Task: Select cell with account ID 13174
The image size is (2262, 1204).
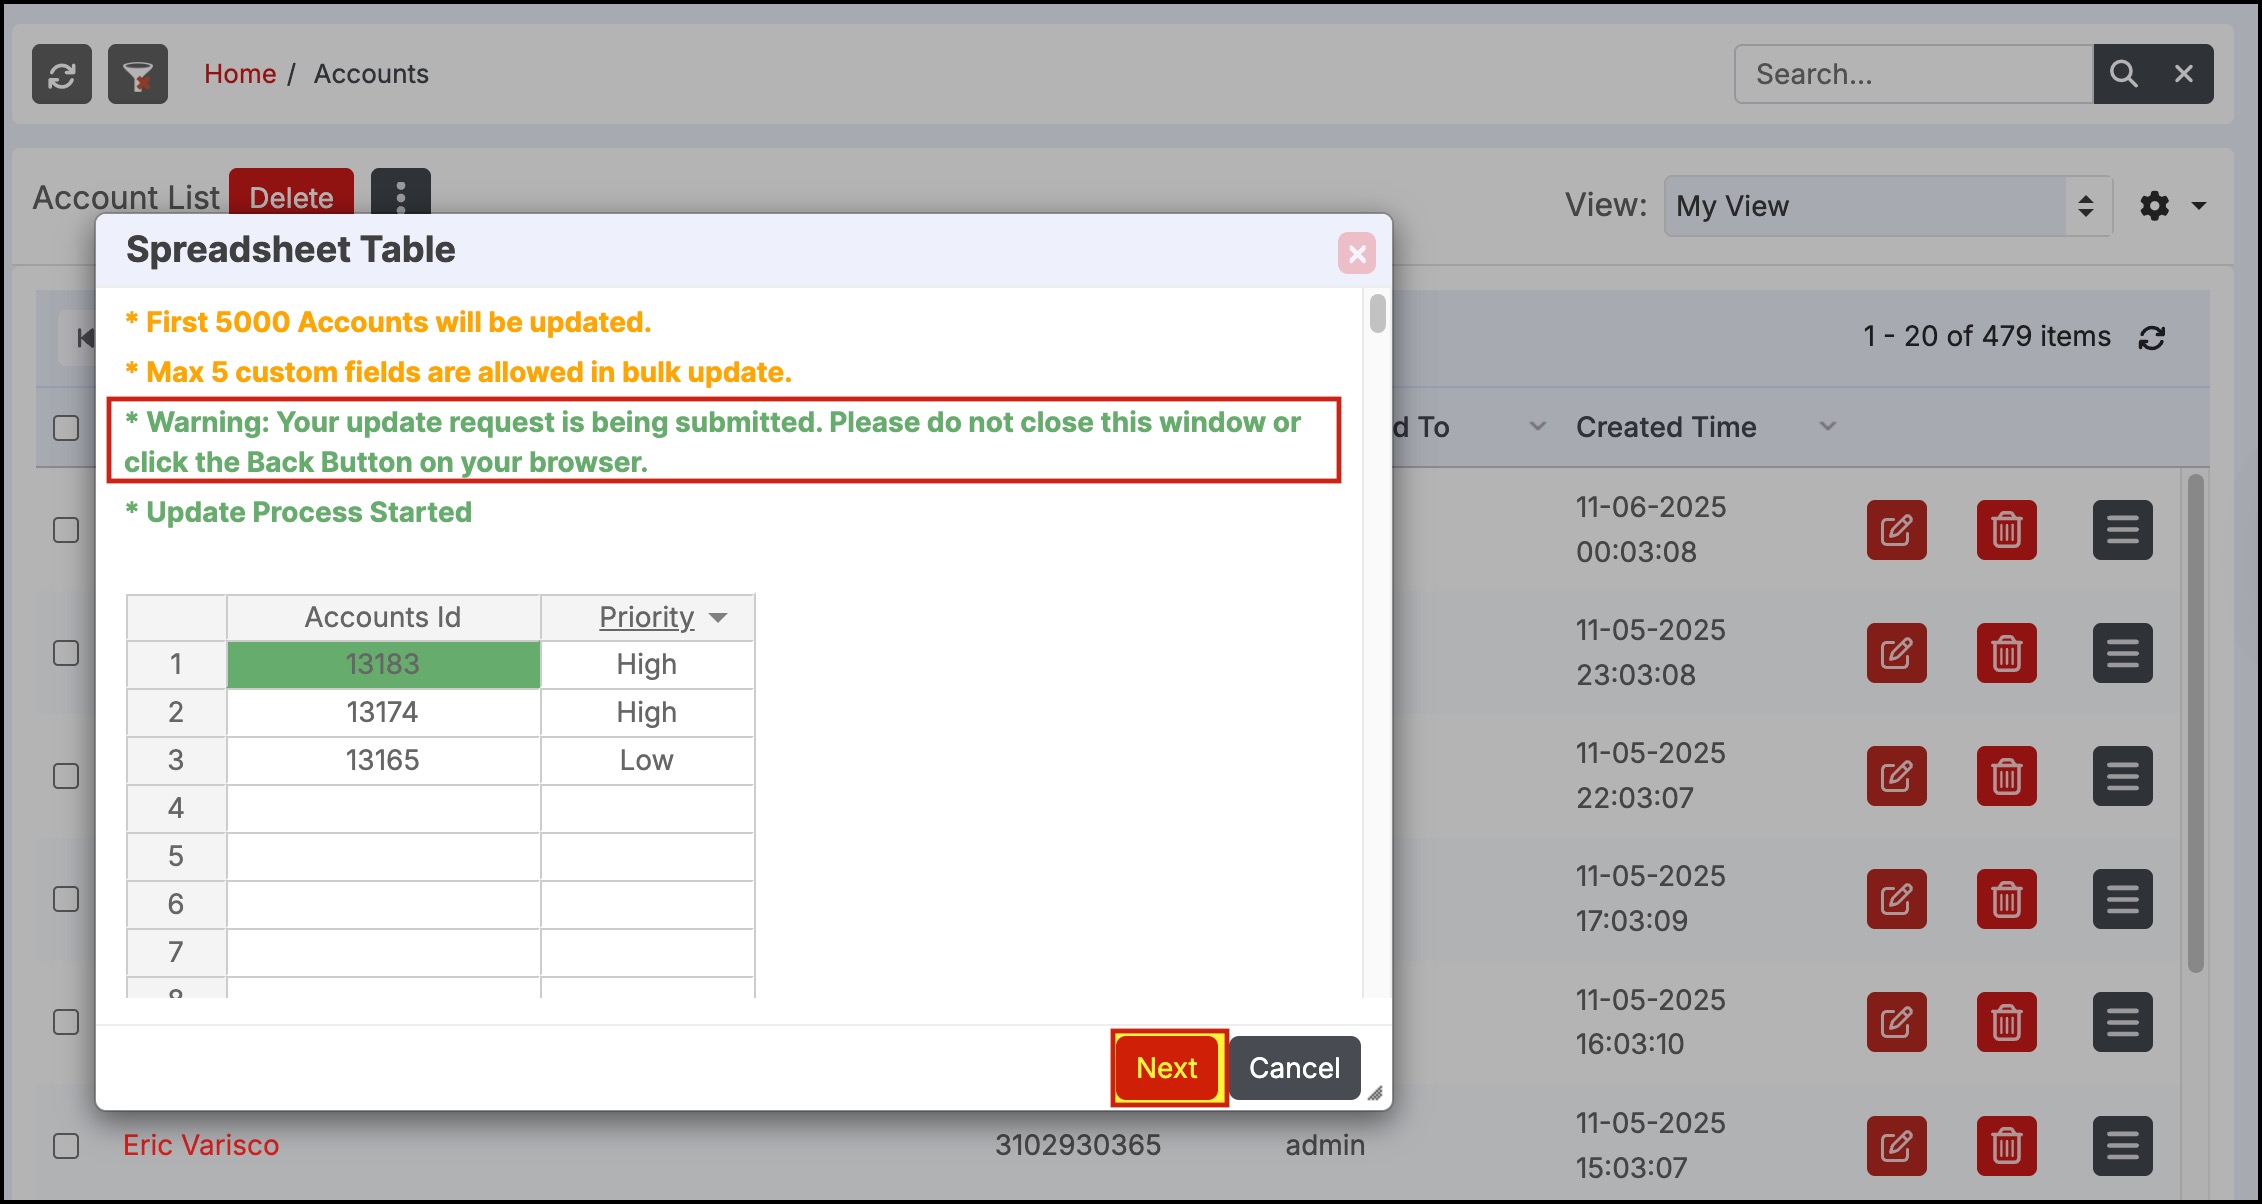Action: 383,712
